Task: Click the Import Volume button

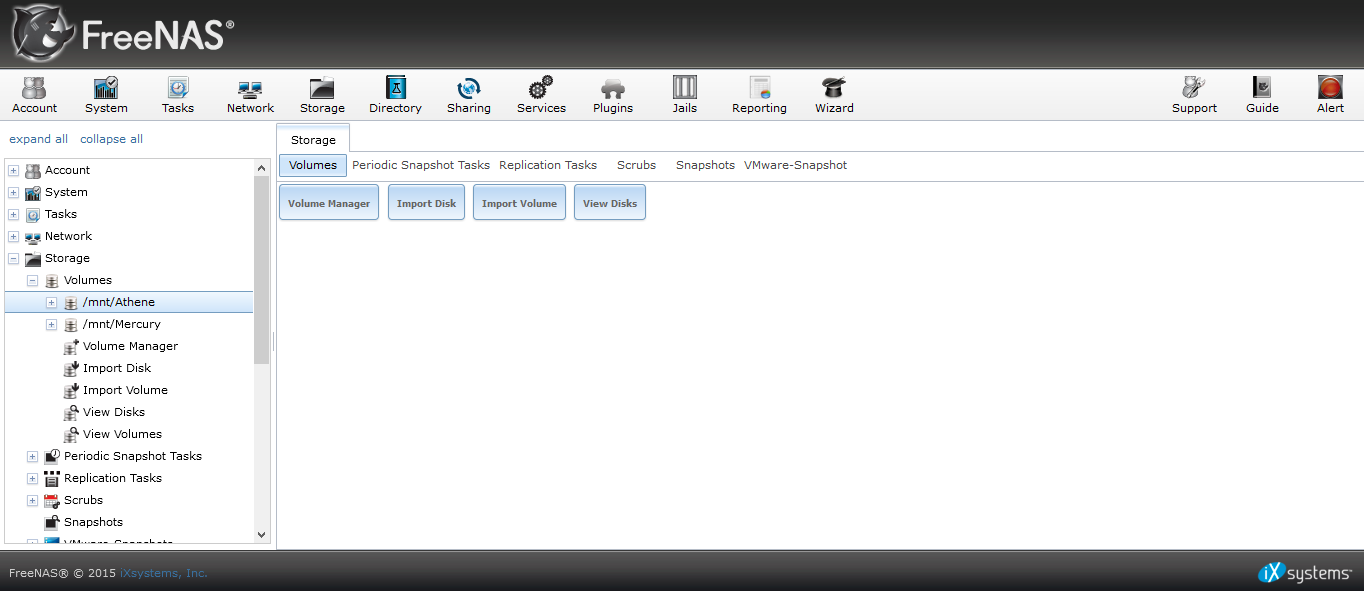Action: (519, 203)
